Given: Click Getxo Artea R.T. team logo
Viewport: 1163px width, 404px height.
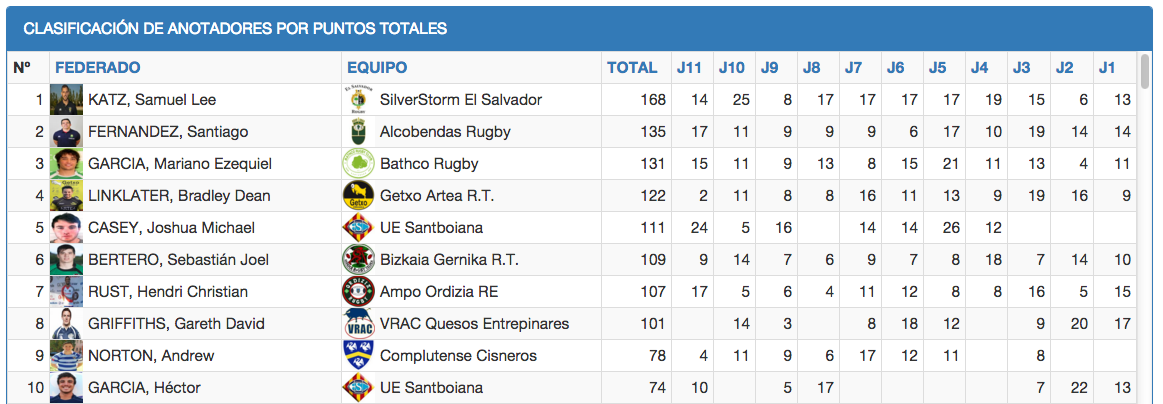Looking at the screenshot, I should pos(358,196).
